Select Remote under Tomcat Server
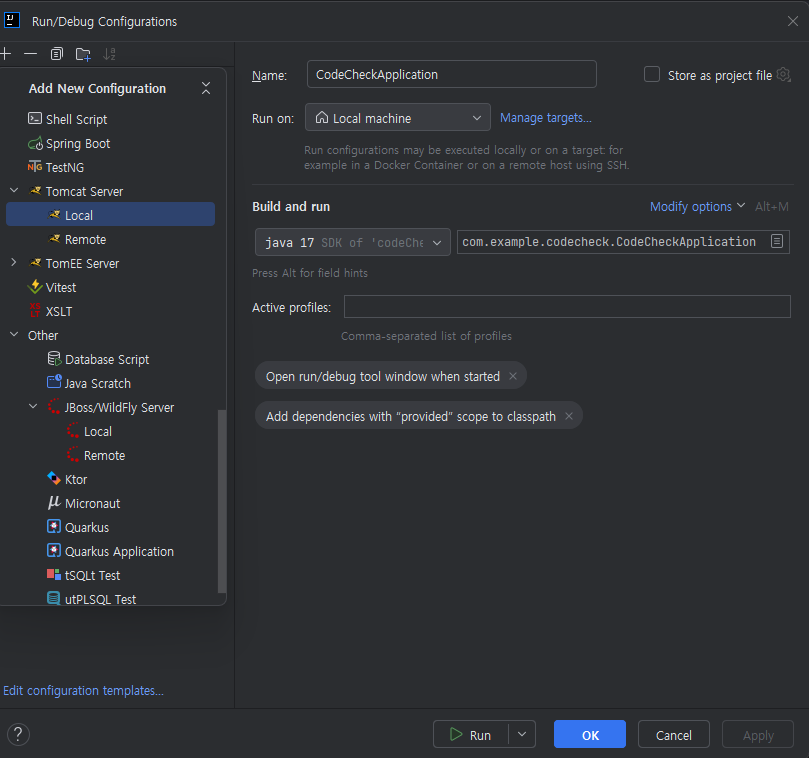The image size is (809, 758). [110, 239]
